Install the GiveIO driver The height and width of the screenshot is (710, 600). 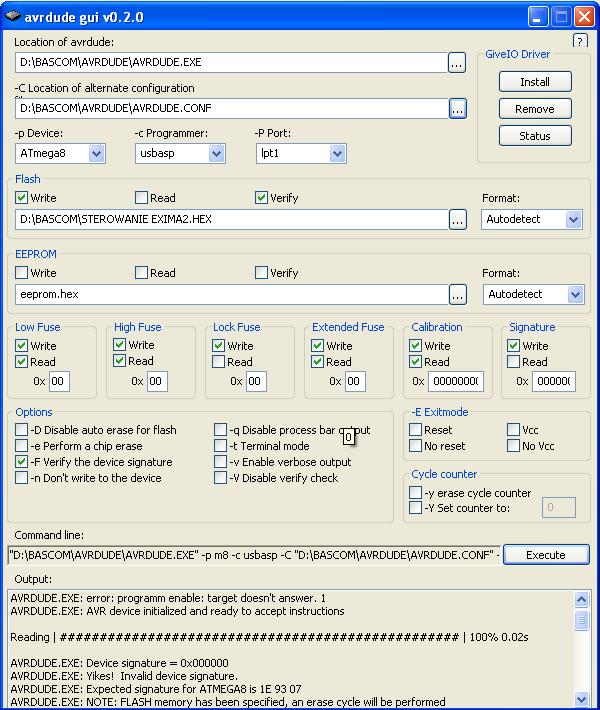click(x=534, y=82)
